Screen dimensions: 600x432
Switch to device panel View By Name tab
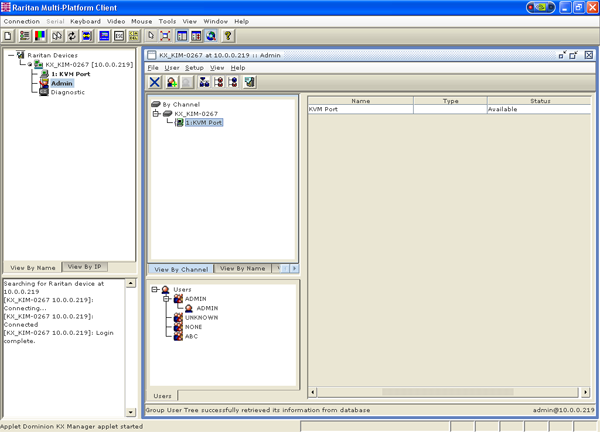click(33, 267)
